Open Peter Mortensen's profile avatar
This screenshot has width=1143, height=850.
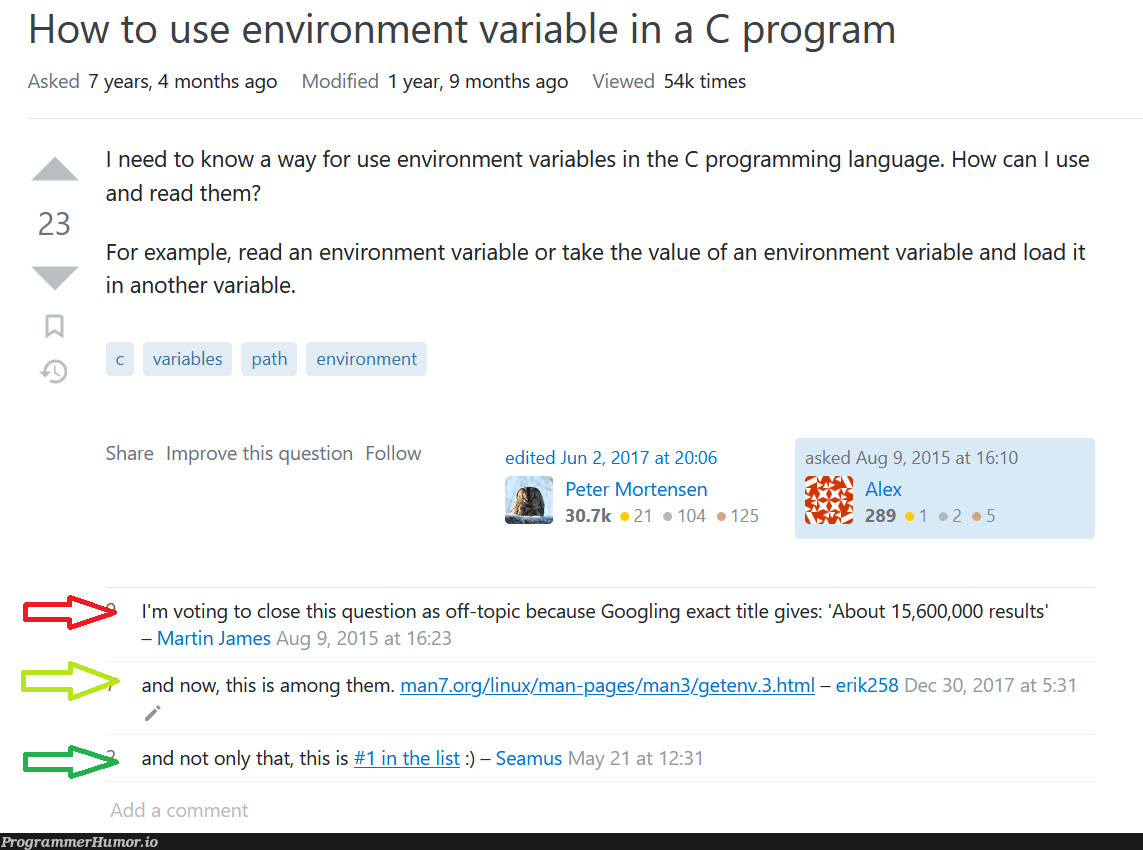528,499
